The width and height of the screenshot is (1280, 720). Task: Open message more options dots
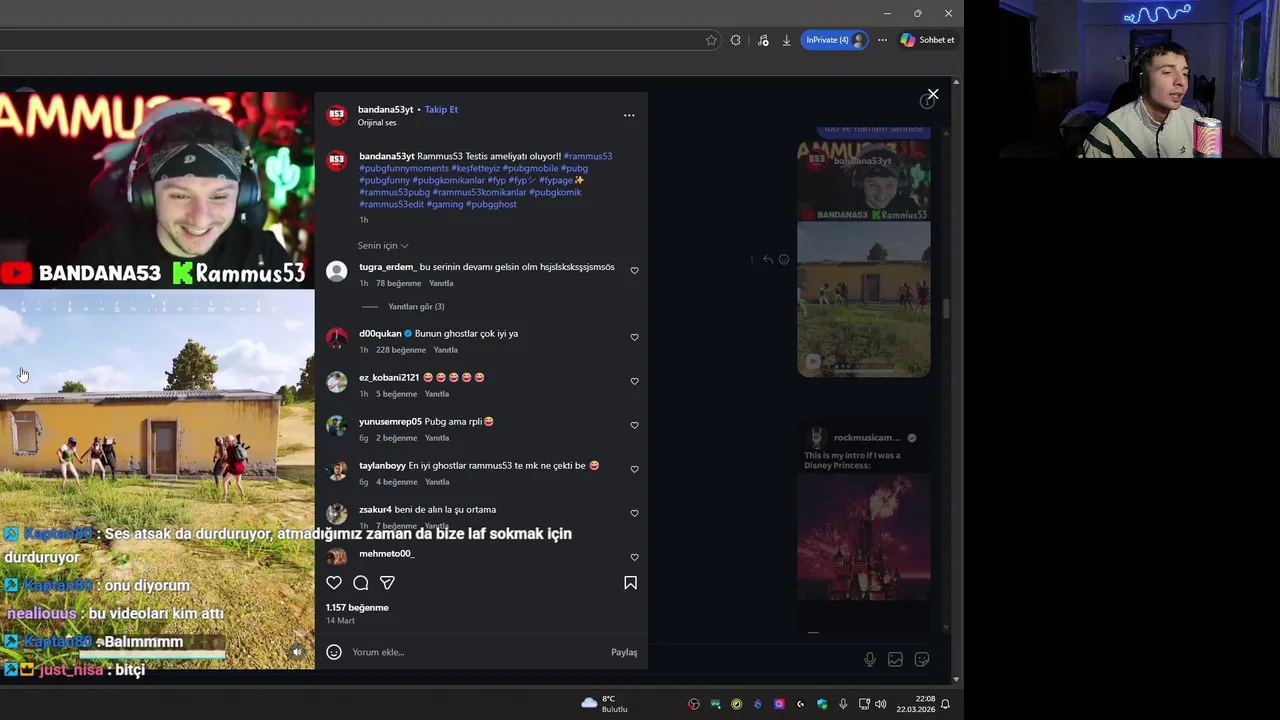point(752,259)
